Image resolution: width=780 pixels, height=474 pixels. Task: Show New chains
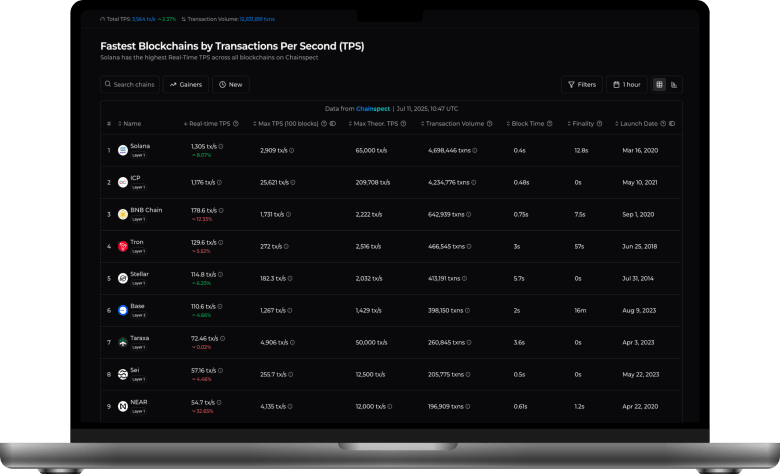pos(231,85)
